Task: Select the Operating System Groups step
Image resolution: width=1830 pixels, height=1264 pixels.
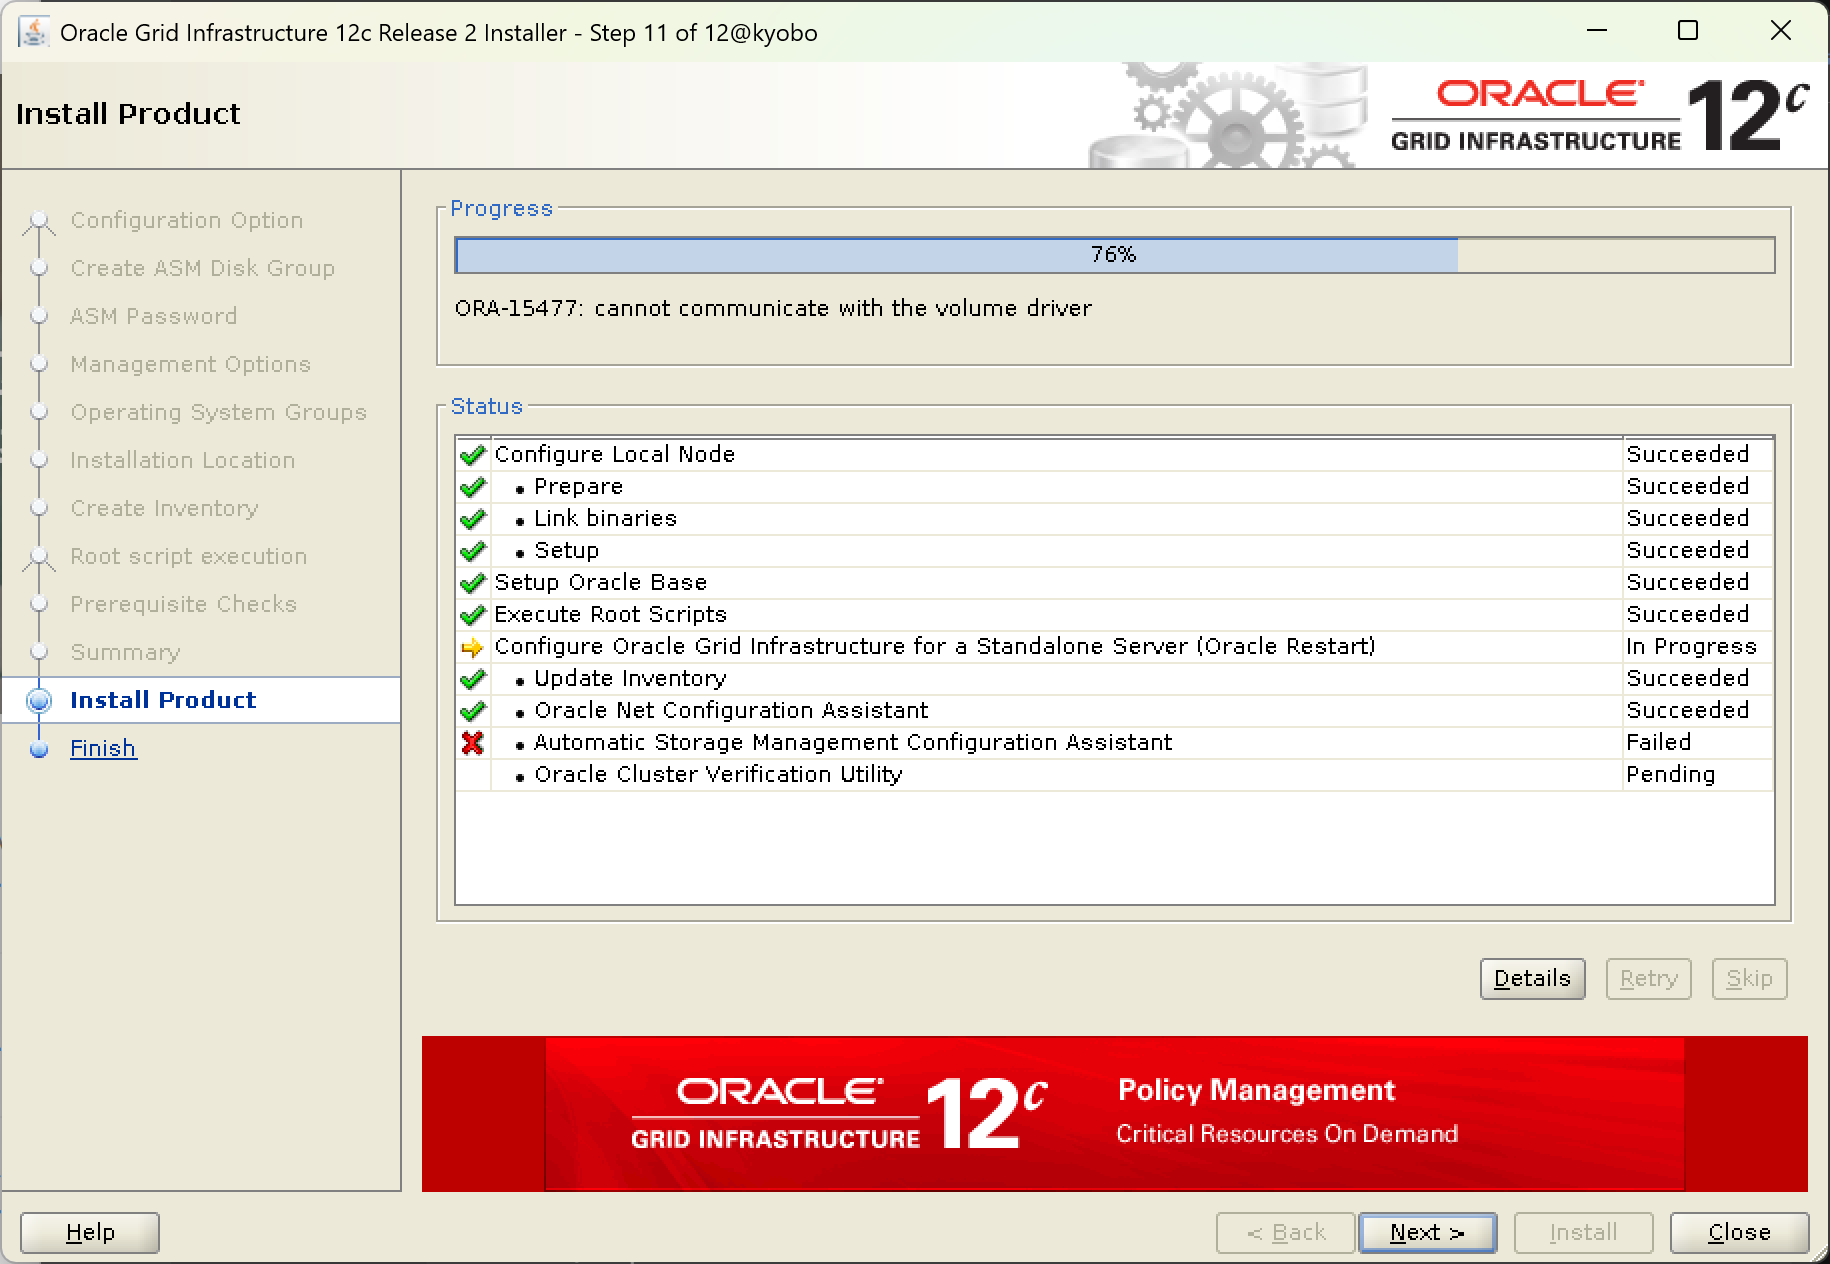Action: click(x=218, y=412)
